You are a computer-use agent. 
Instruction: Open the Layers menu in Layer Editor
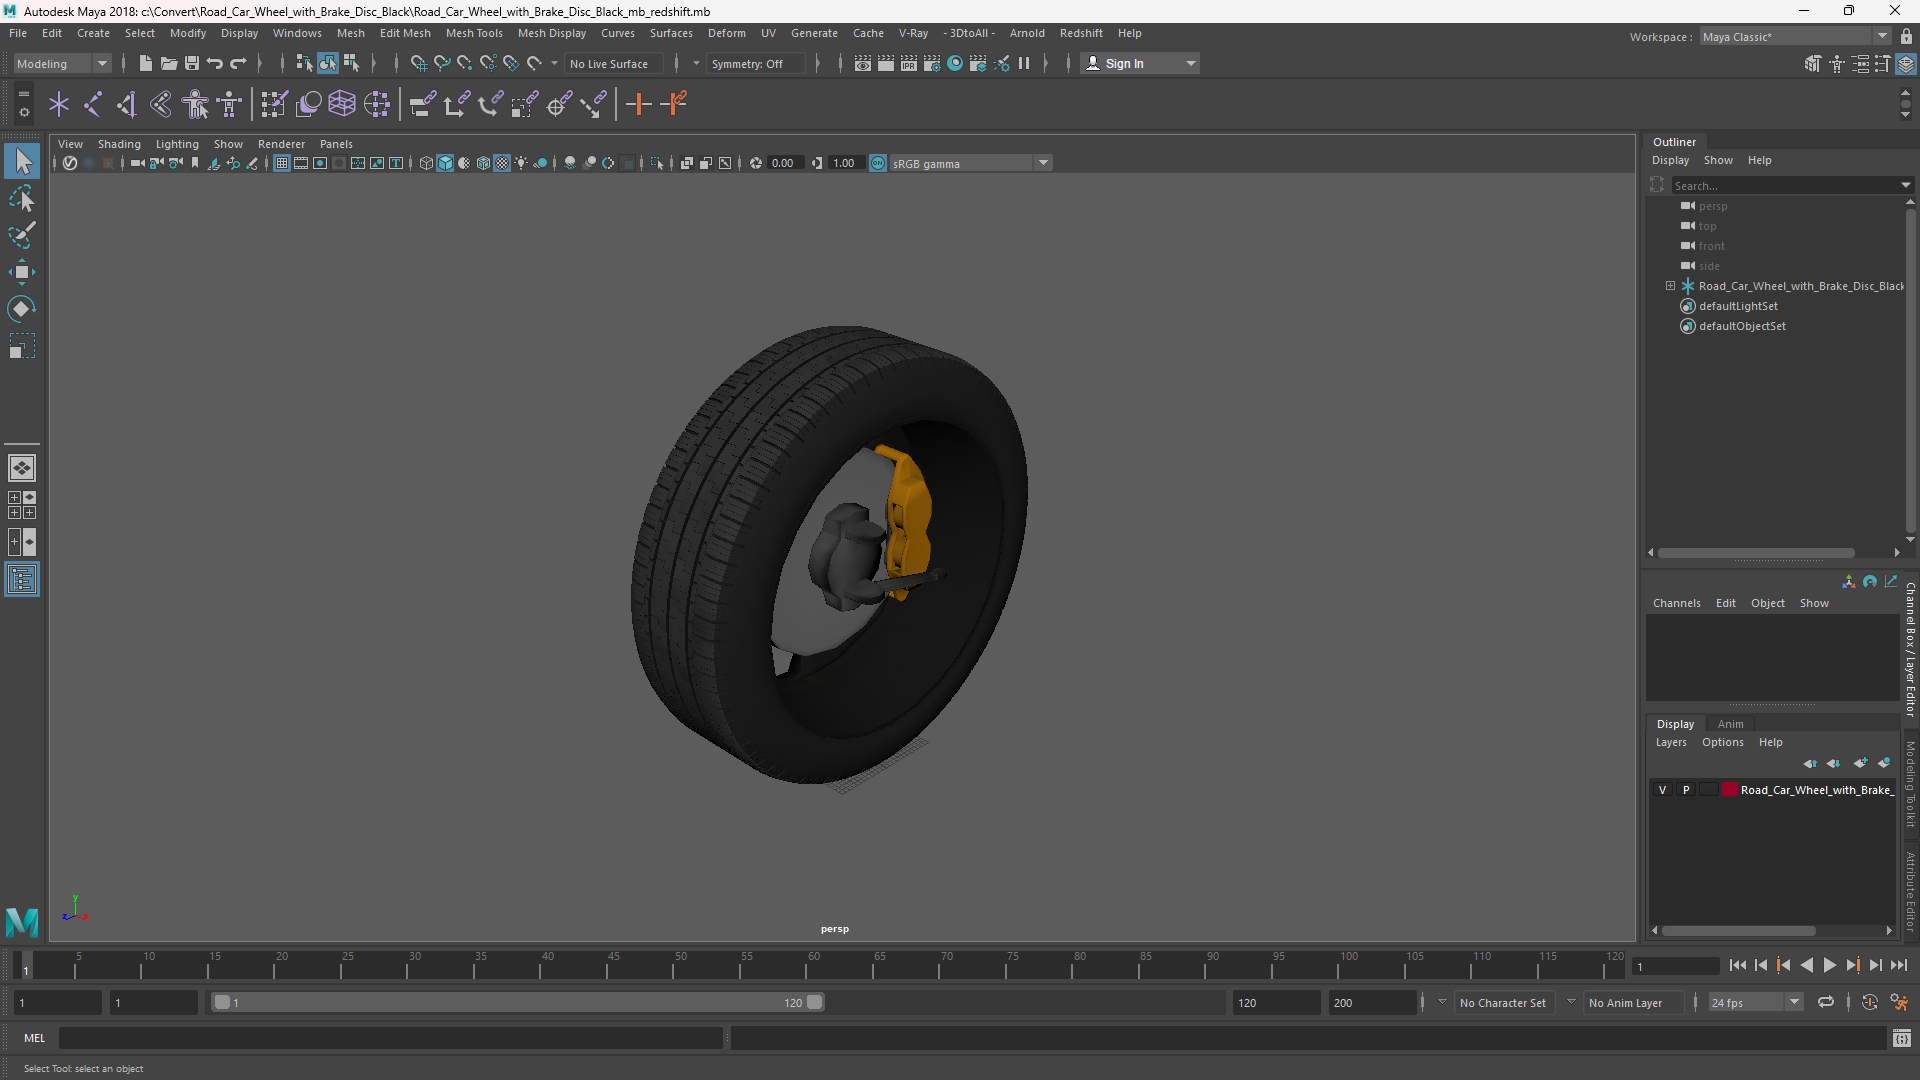click(x=1670, y=742)
